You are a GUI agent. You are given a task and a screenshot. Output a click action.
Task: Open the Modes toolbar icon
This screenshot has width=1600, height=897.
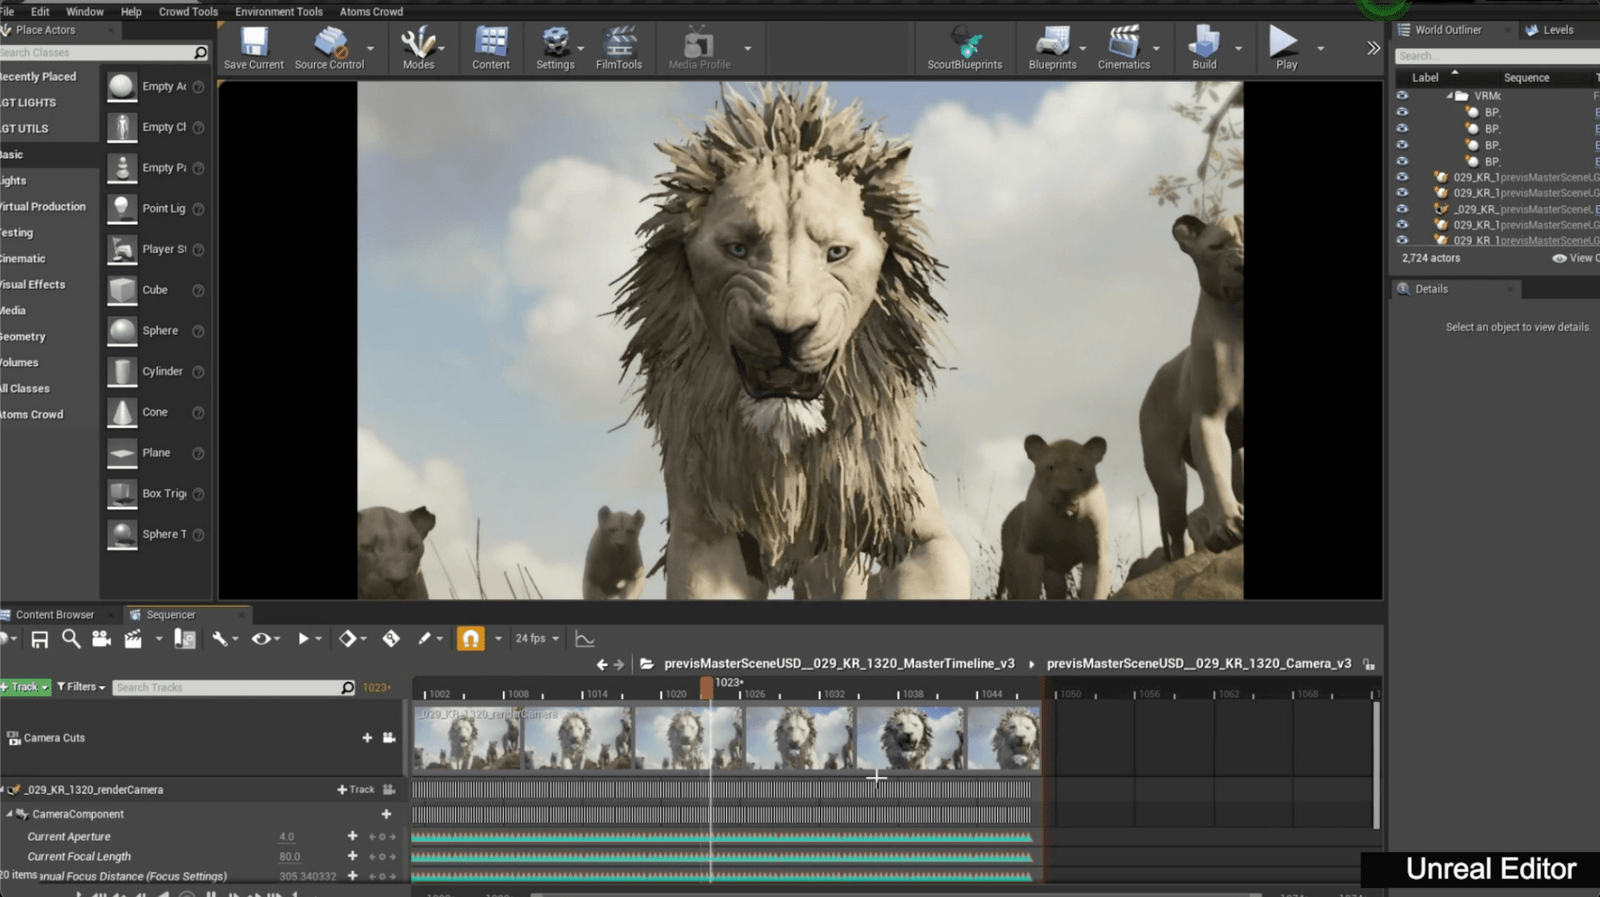click(418, 47)
